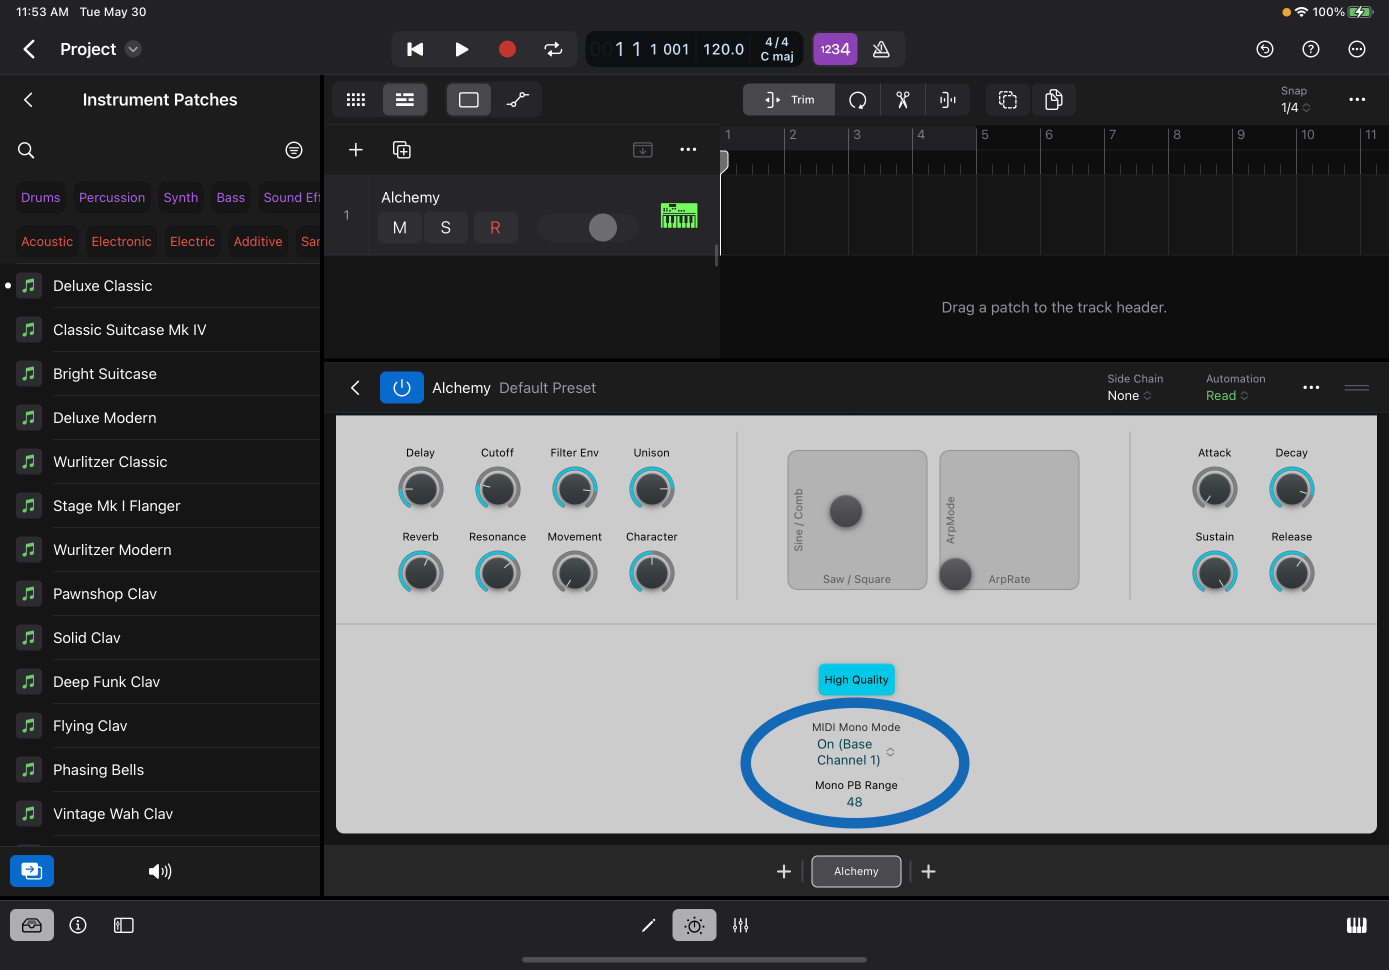1389x970 pixels.
Task: Toggle High Quality button
Action: pos(856,680)
